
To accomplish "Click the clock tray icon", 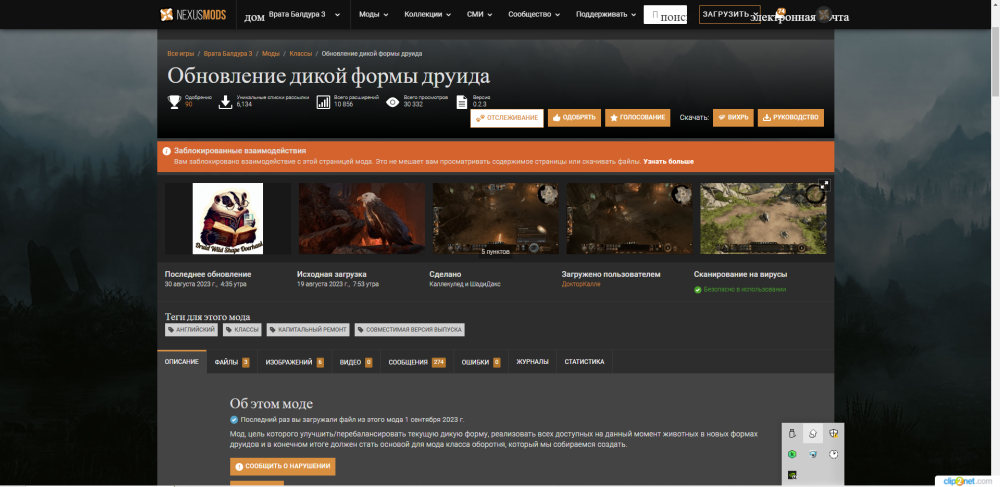I will pyautogui.click(x=833, y=454).
